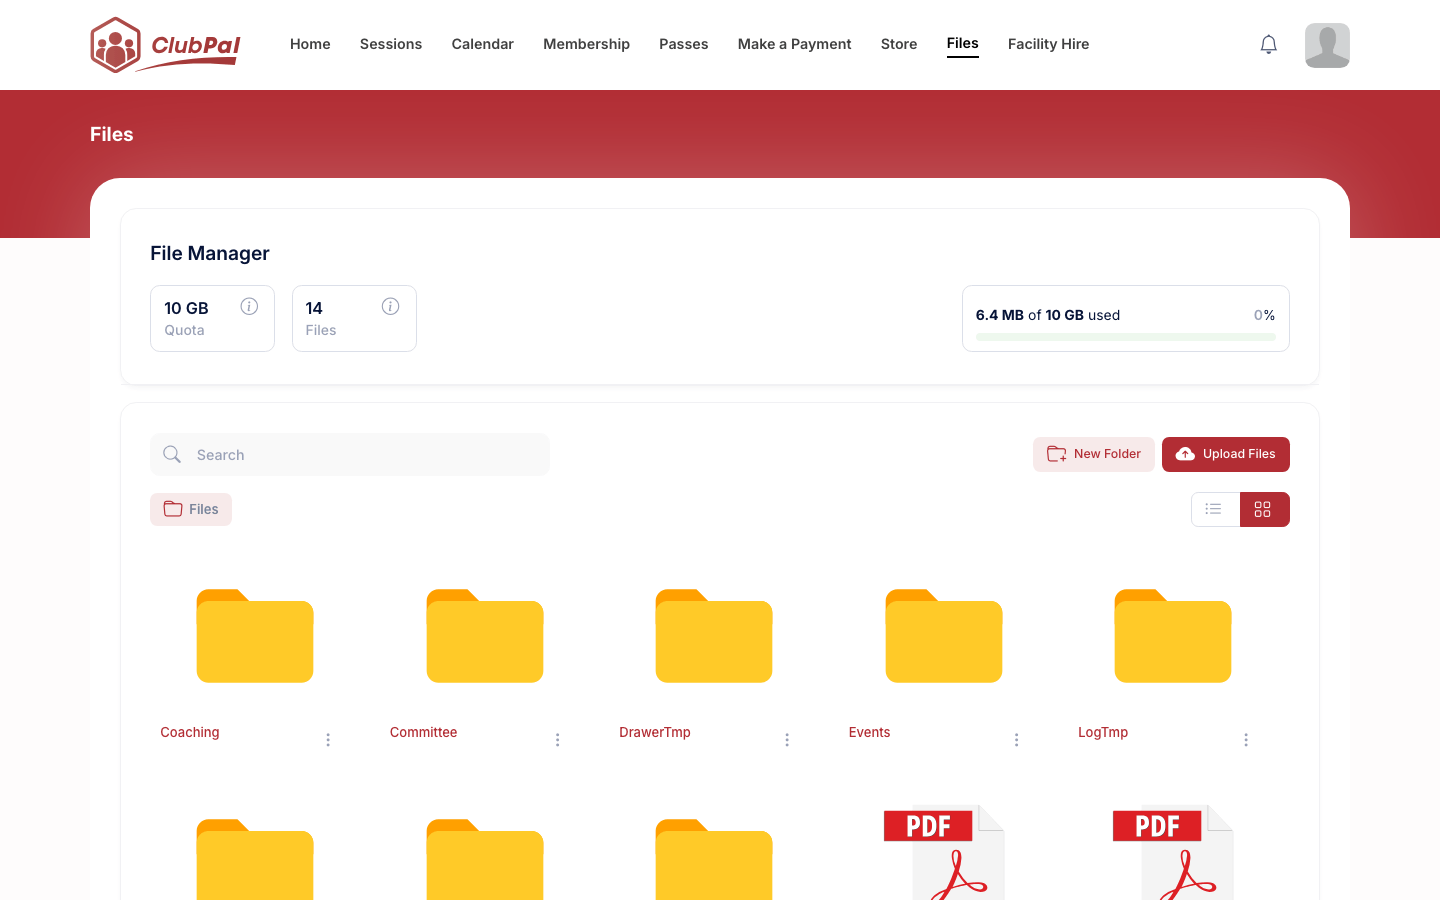Click the storage usage progress bar

point(1126,337)
